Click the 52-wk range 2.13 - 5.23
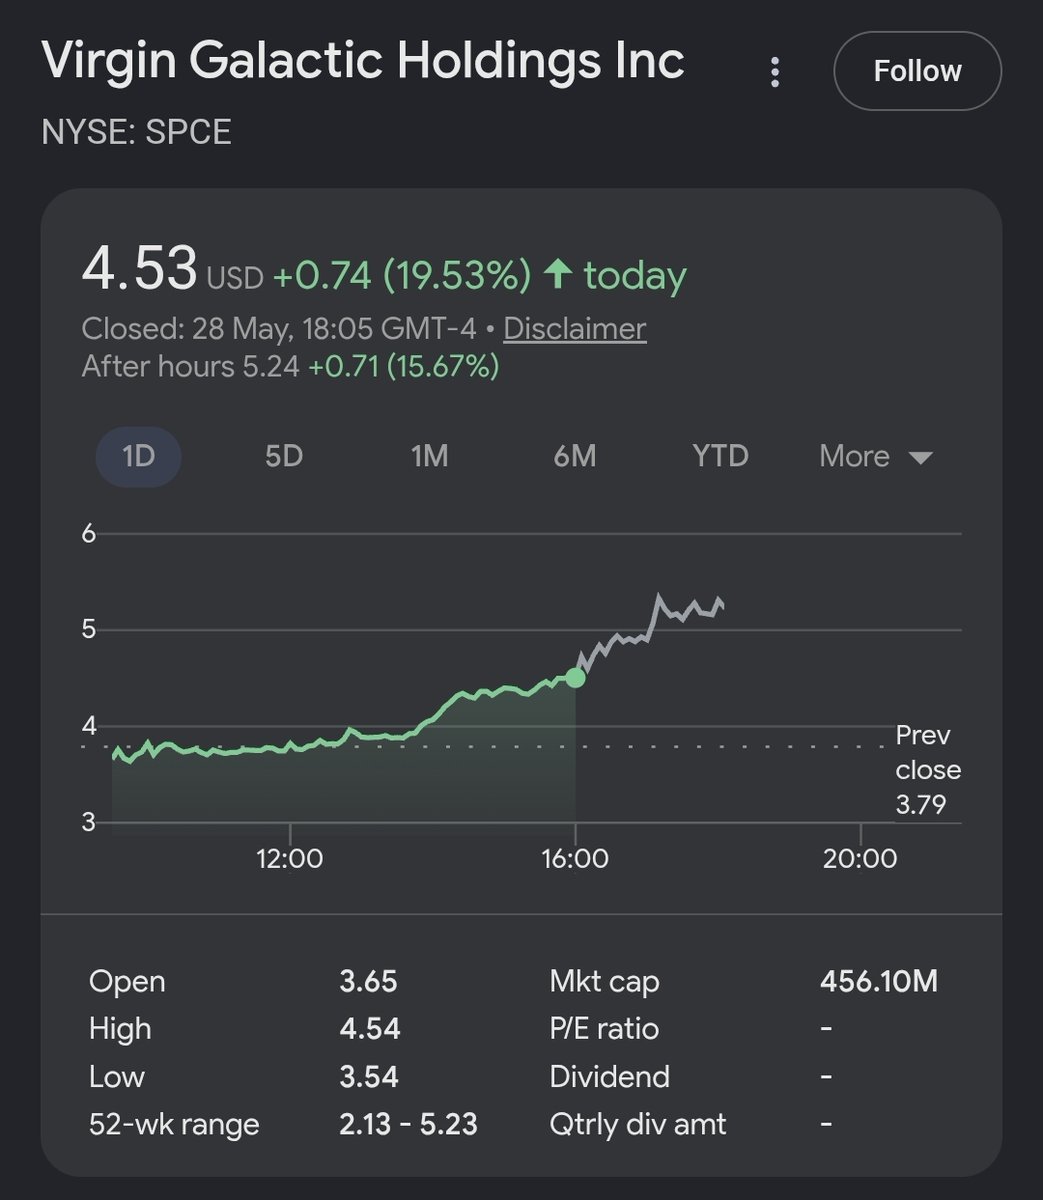1043x1200 pixels. pos(408,1124)
